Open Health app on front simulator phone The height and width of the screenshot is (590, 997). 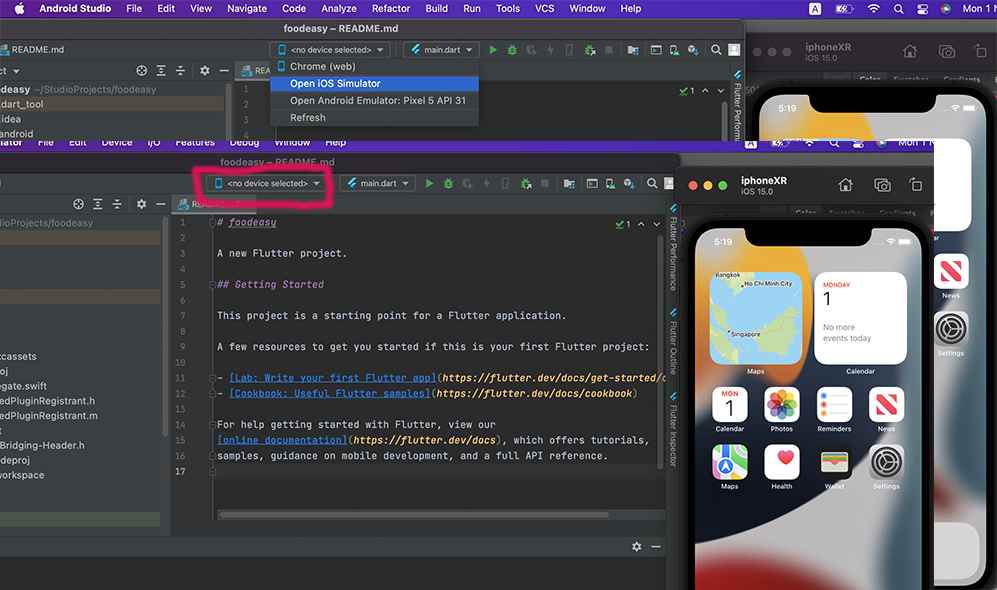781,462
